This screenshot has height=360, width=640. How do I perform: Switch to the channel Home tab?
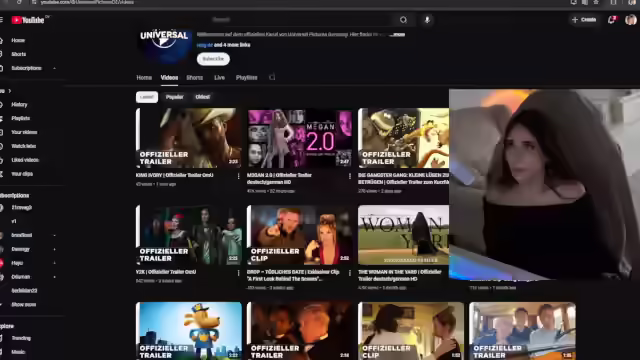tap(144, 78)
